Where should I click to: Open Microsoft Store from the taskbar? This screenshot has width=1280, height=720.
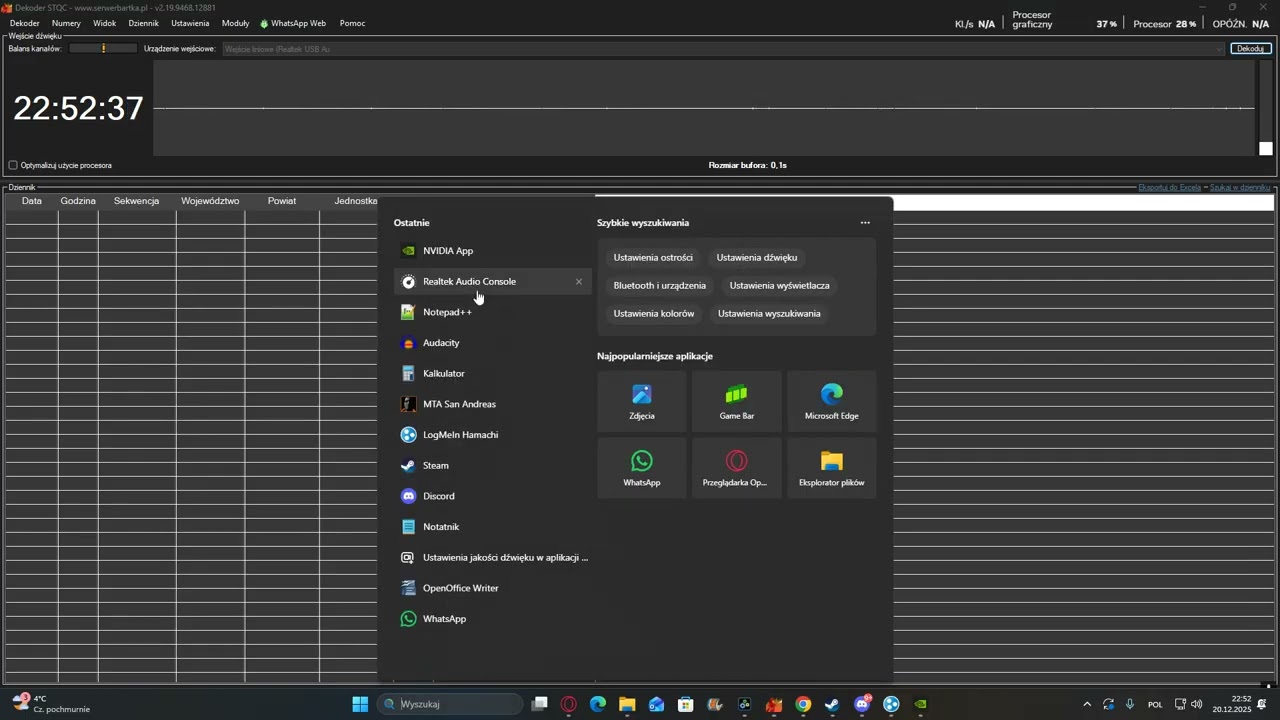(686, 704)
